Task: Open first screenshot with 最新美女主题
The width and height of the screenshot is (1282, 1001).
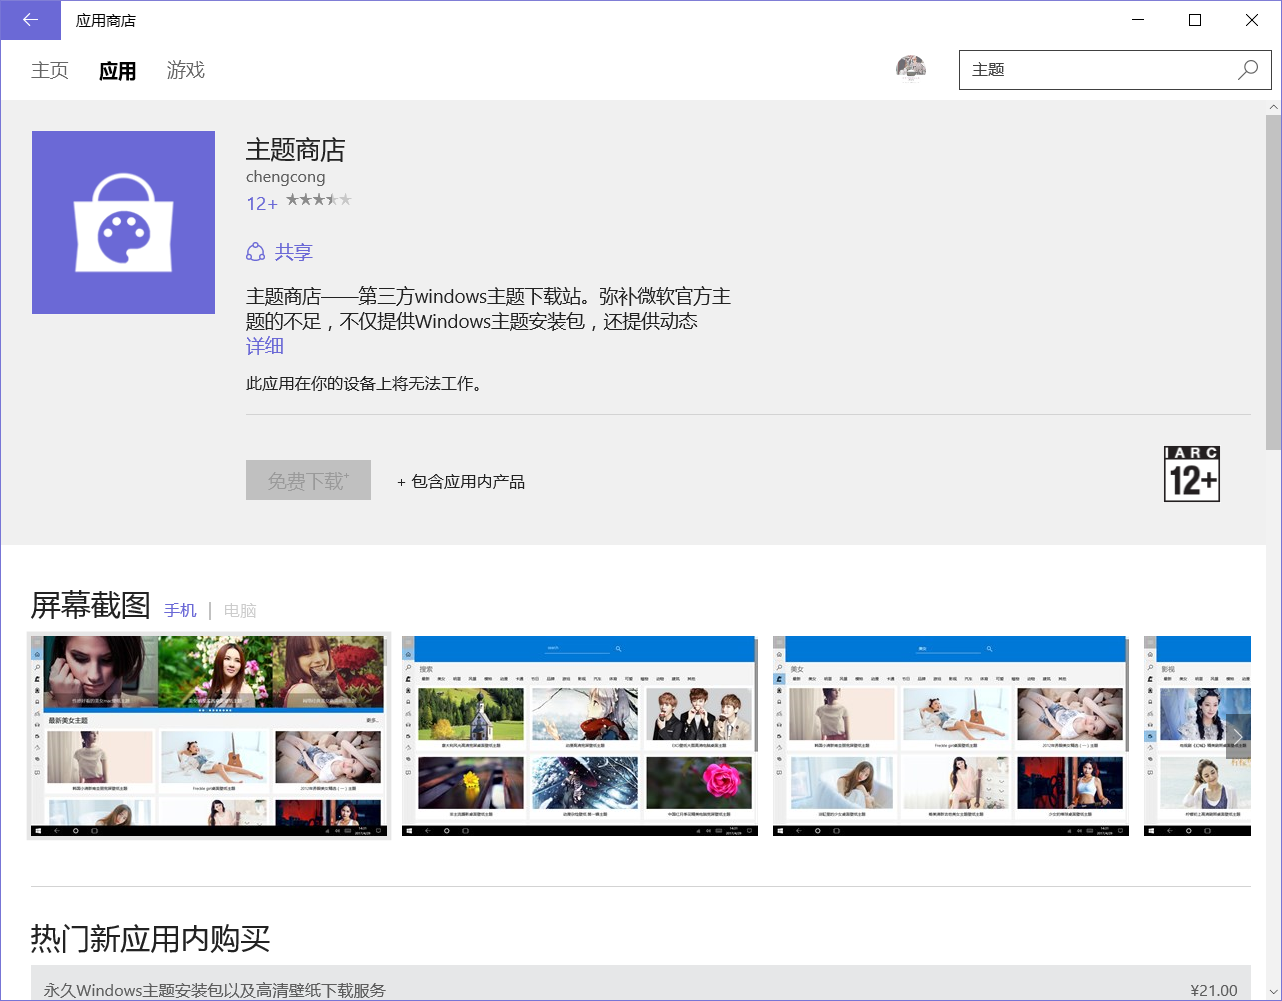Action: pos(208,735)
